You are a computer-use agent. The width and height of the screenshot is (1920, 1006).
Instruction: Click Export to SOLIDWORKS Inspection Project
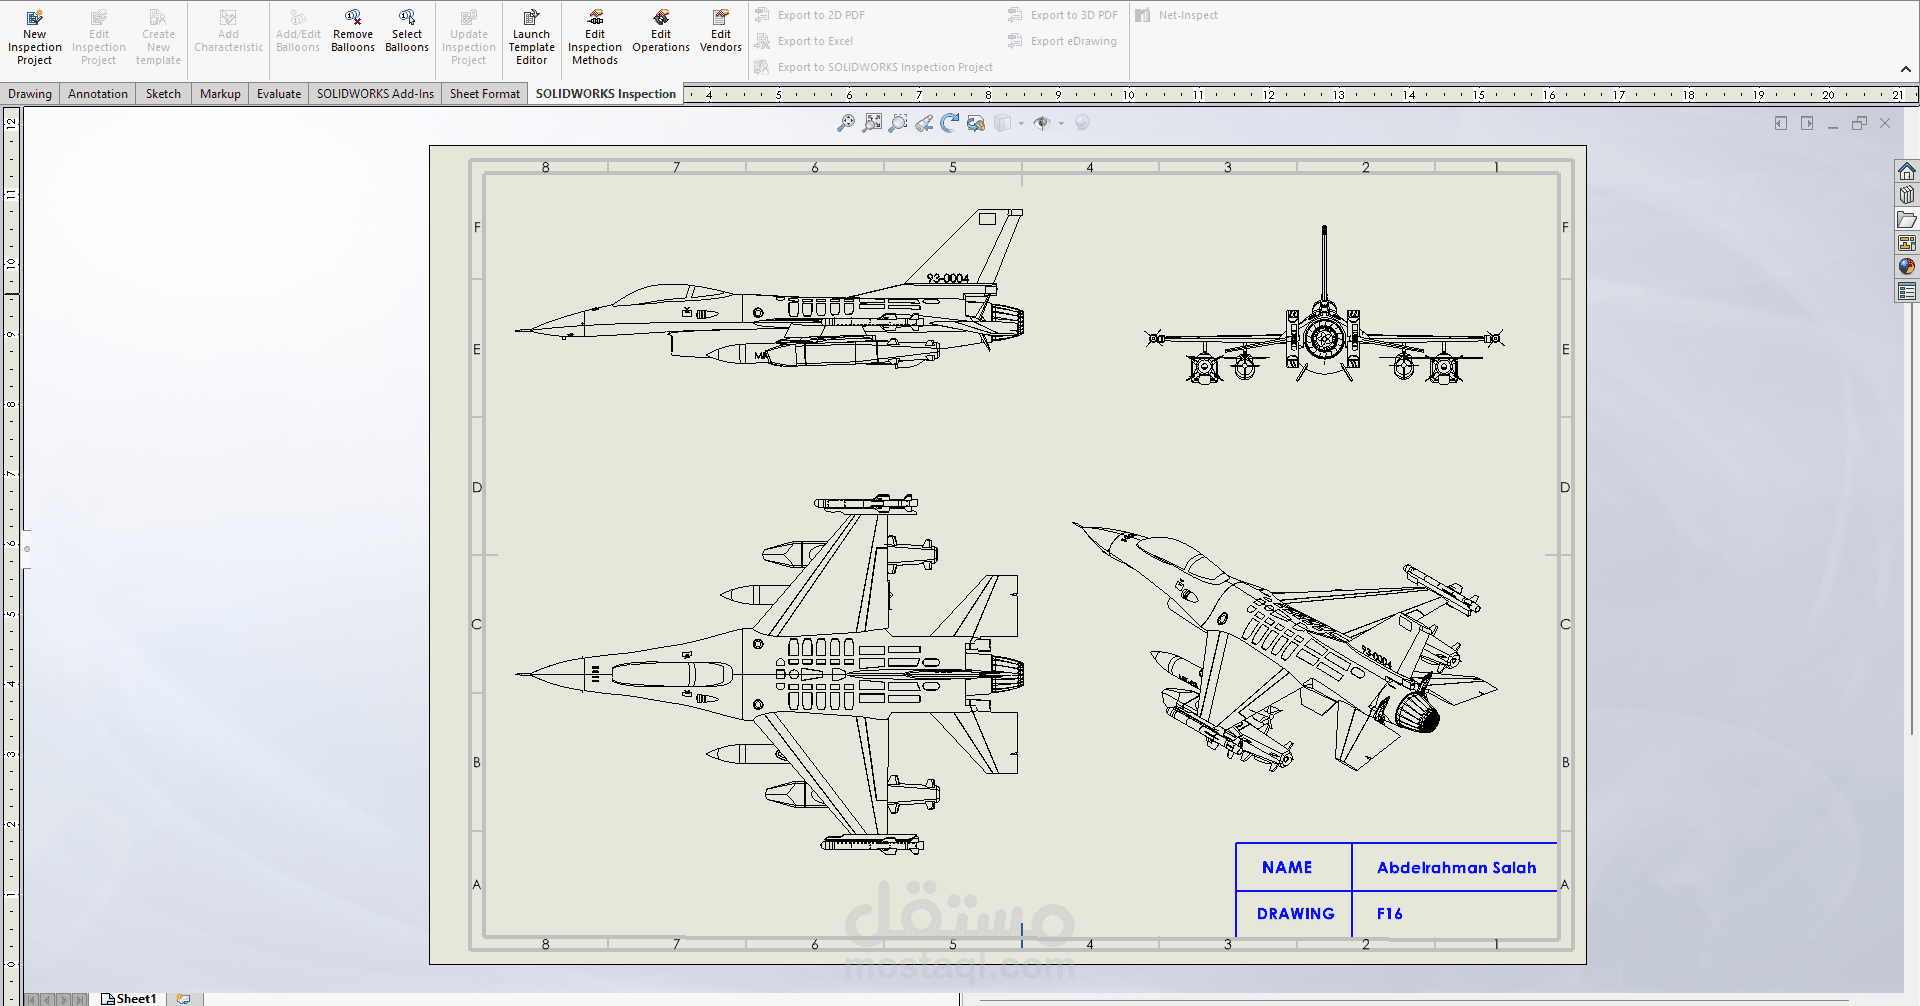874,67
